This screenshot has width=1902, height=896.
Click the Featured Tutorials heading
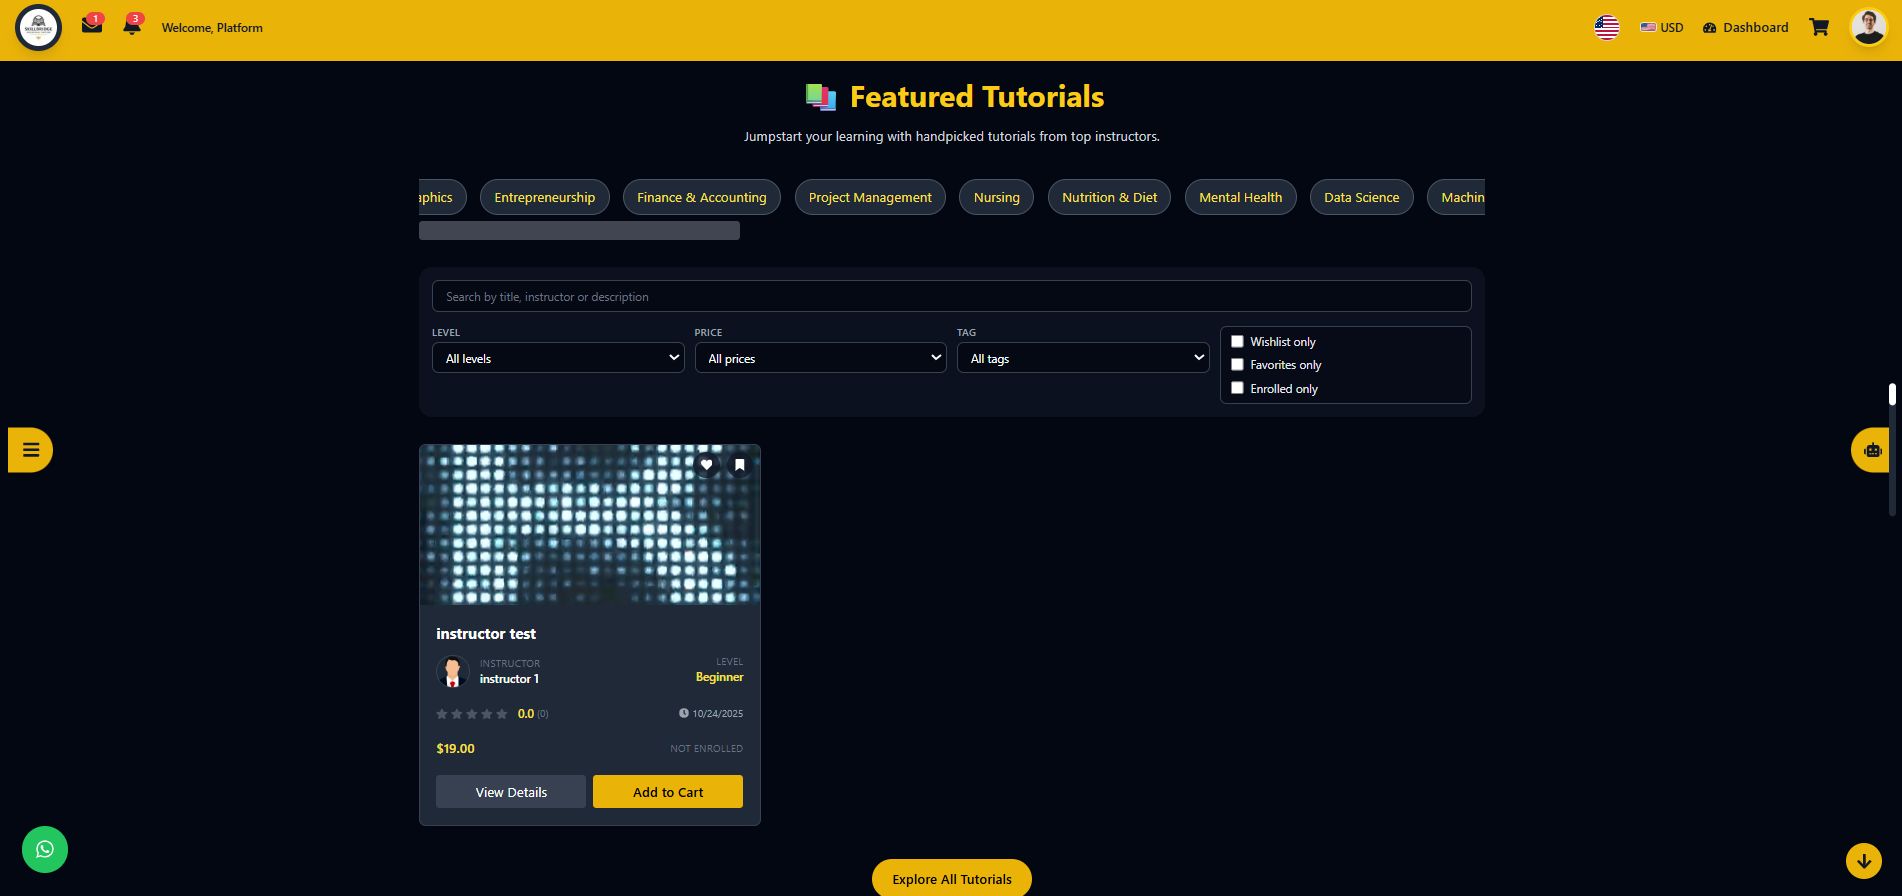[977, 97]
